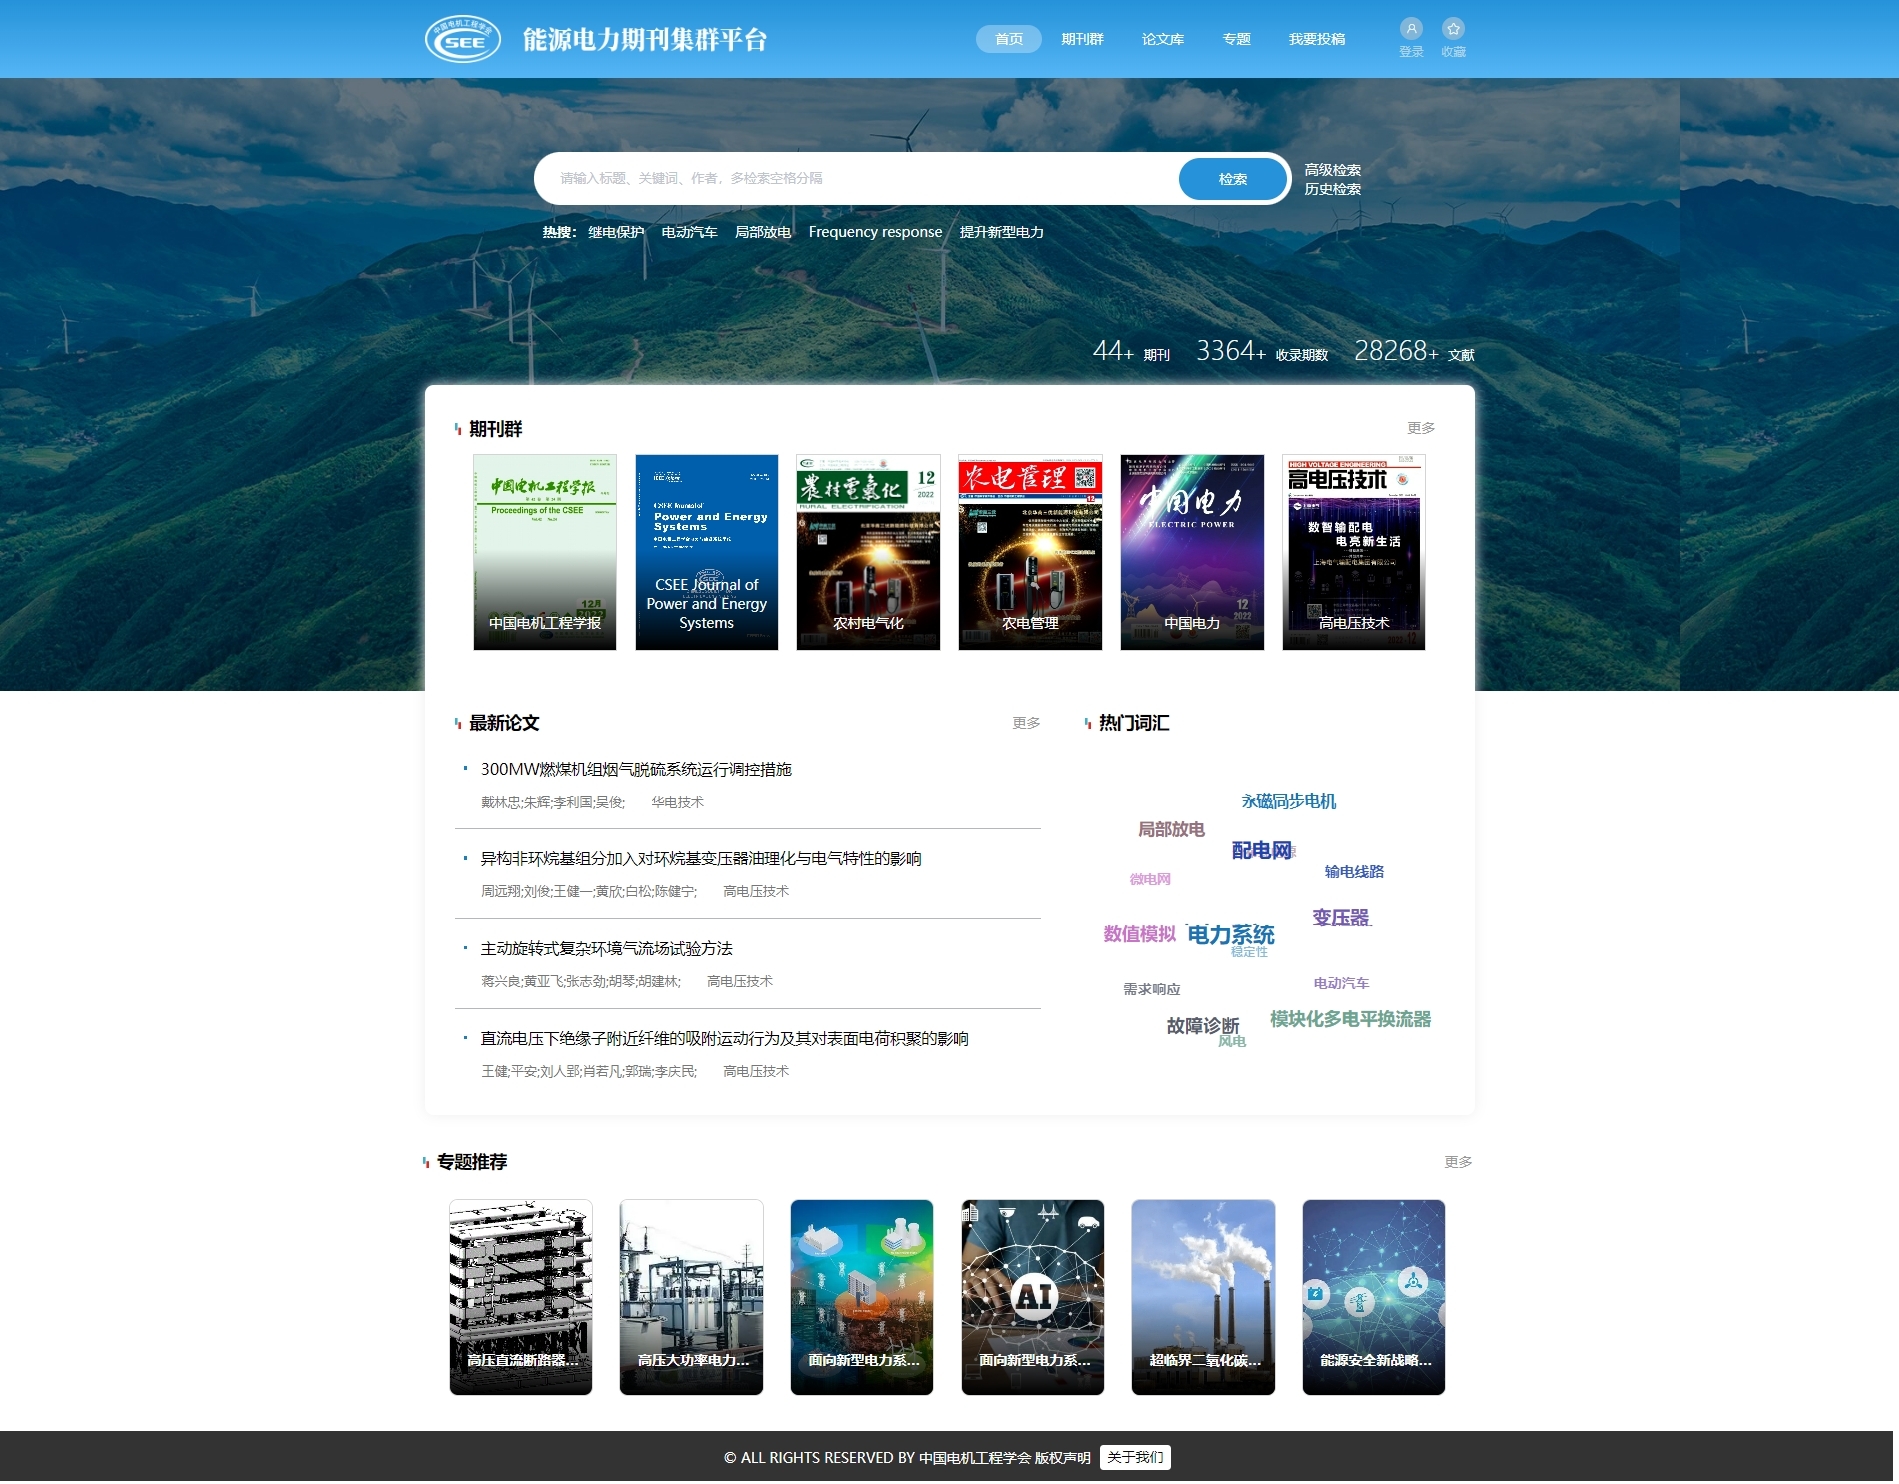Open 高压直流断路器 topic card
Image resolution: width=1899 pixels, height=1484 pixels.
(521, 1297)
